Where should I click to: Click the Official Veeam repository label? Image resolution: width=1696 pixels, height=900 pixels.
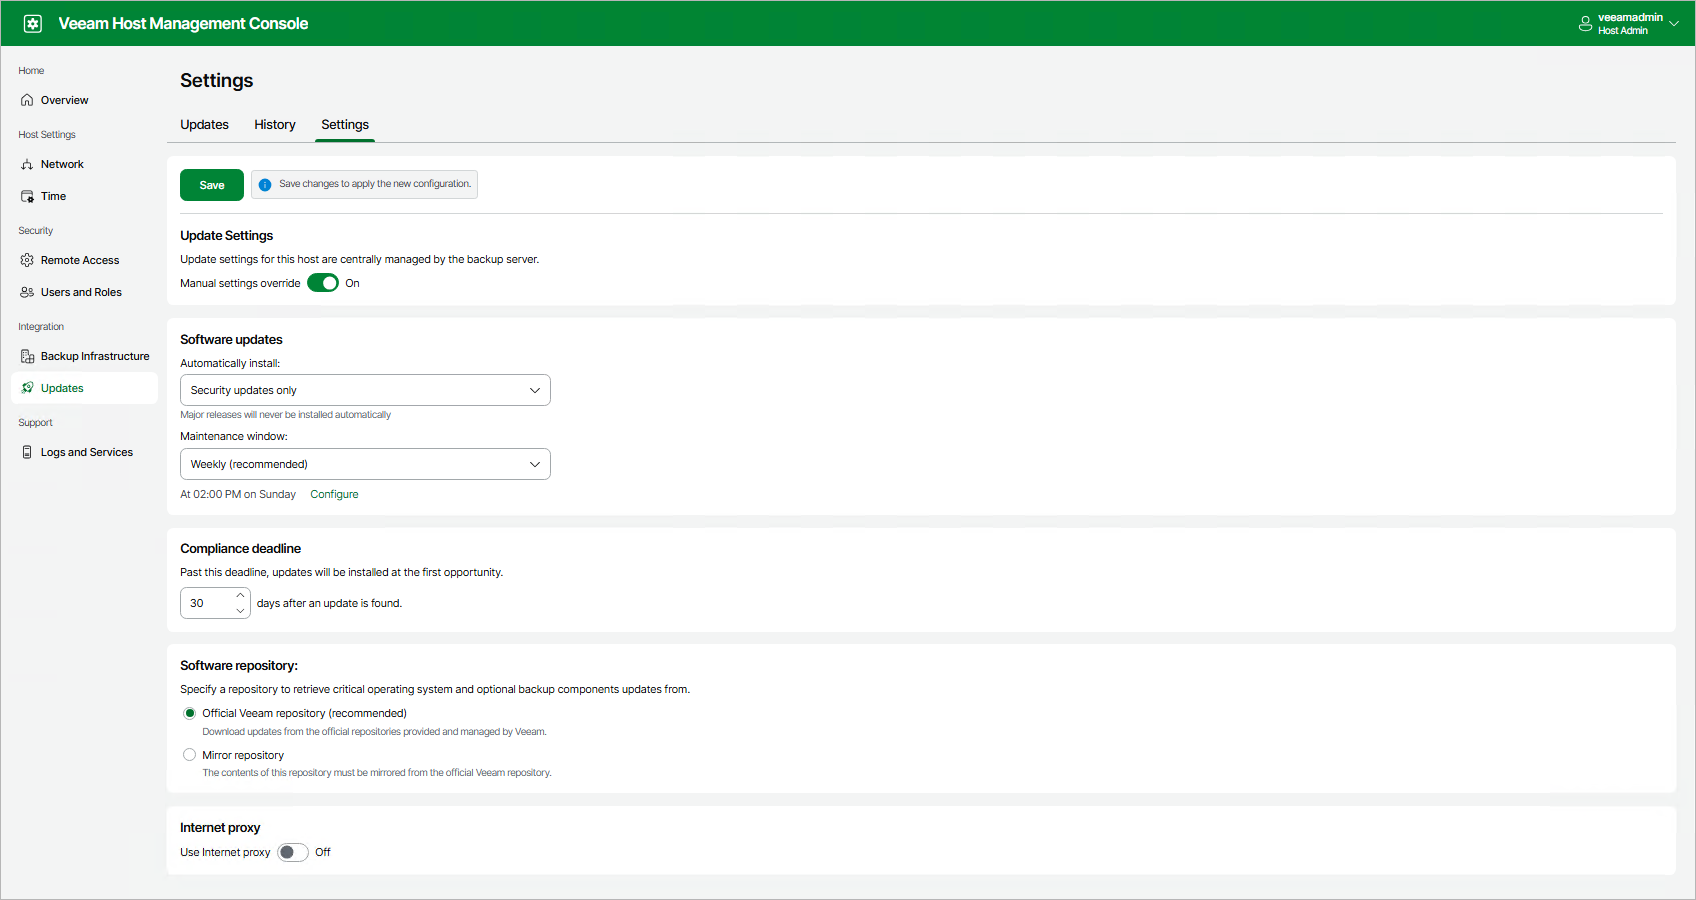[304, 713]
